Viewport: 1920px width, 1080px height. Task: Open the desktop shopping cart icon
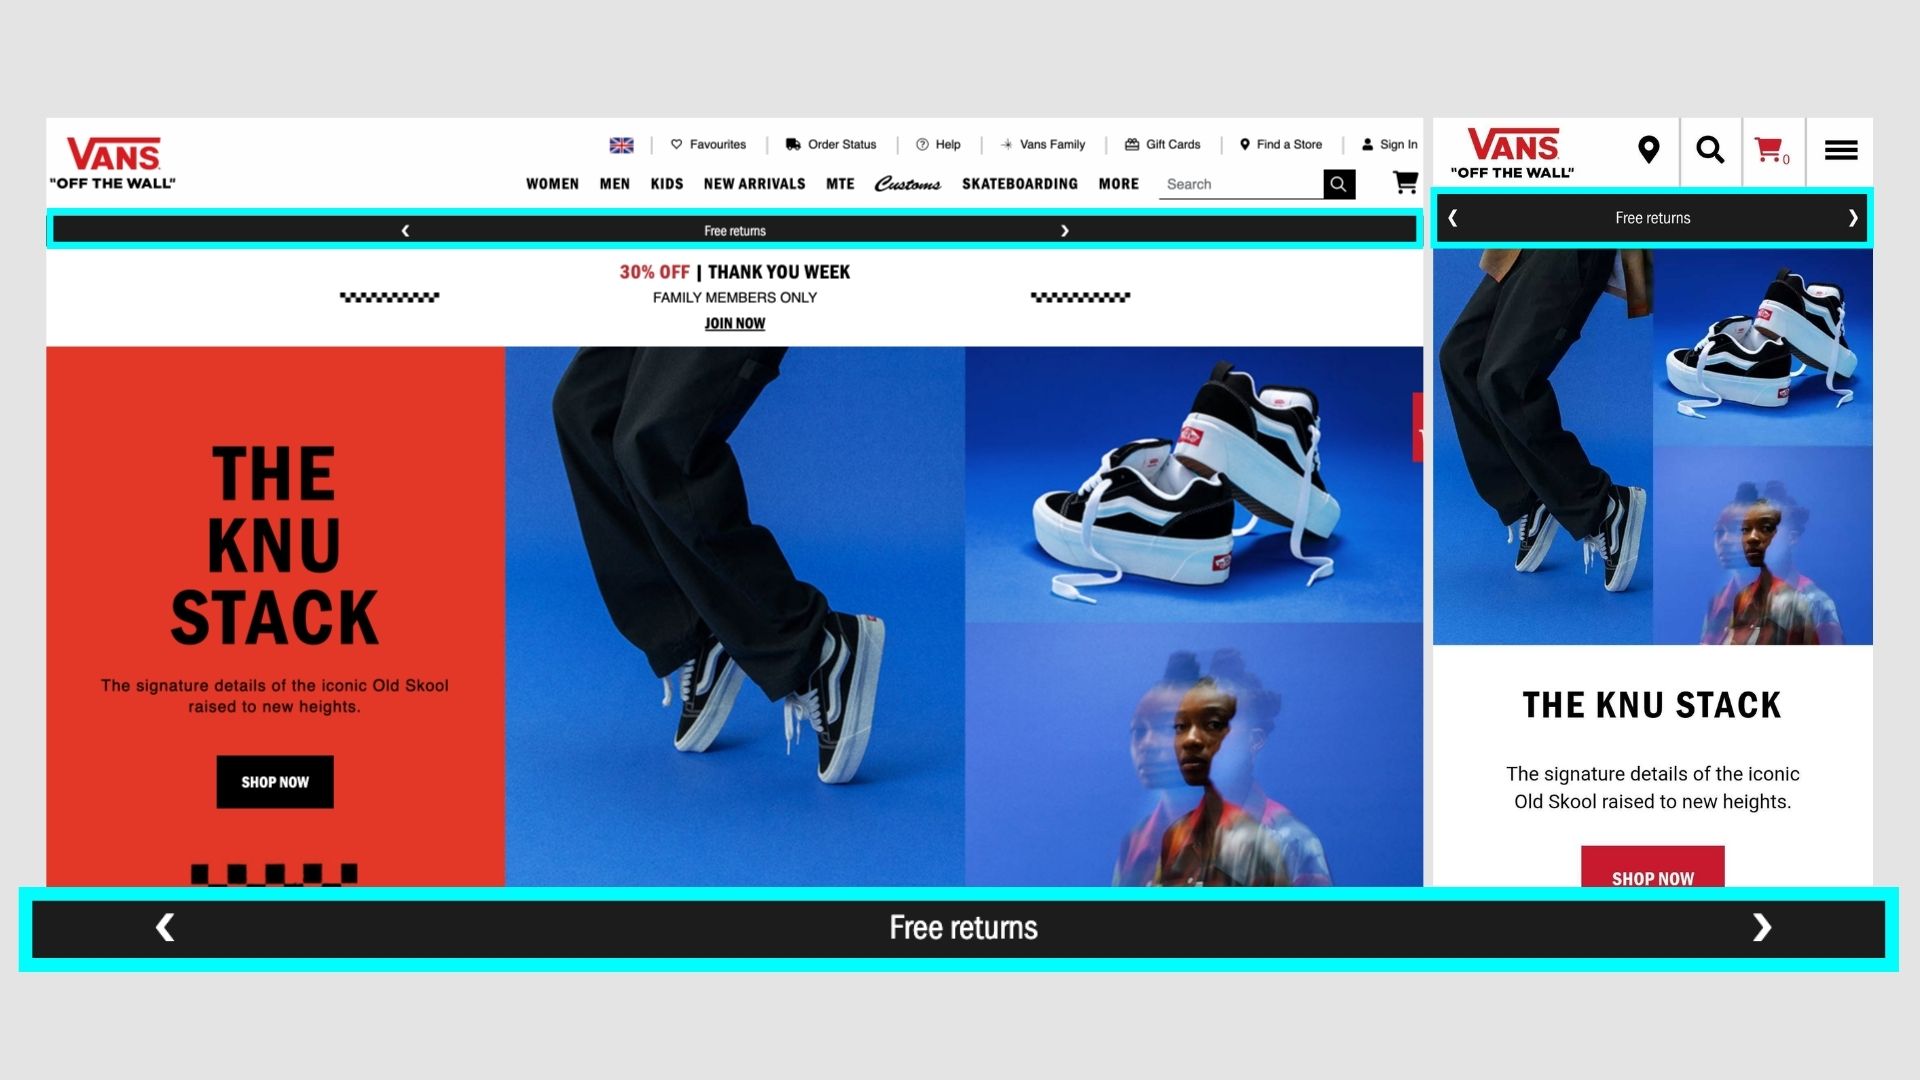pos(1405,182)
